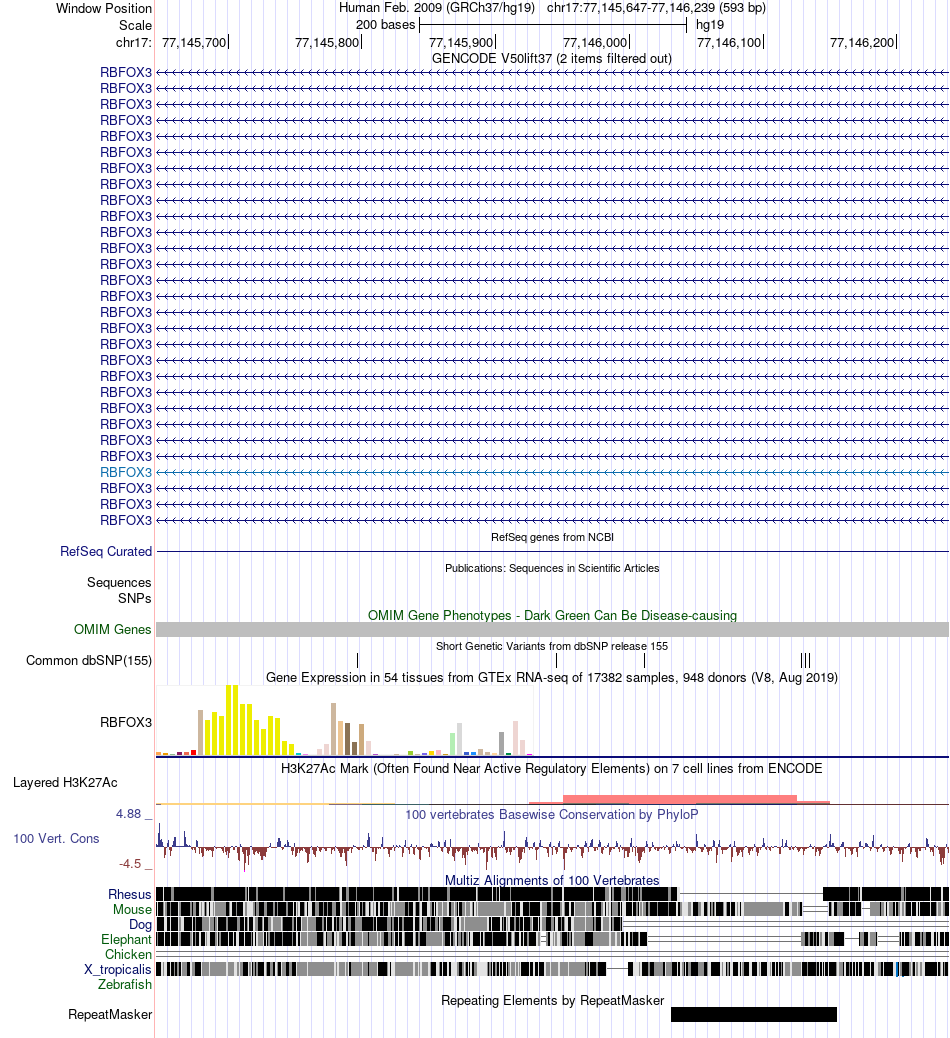Click the GTEx RBFOX3 expression bar chart

pos(344,720)
